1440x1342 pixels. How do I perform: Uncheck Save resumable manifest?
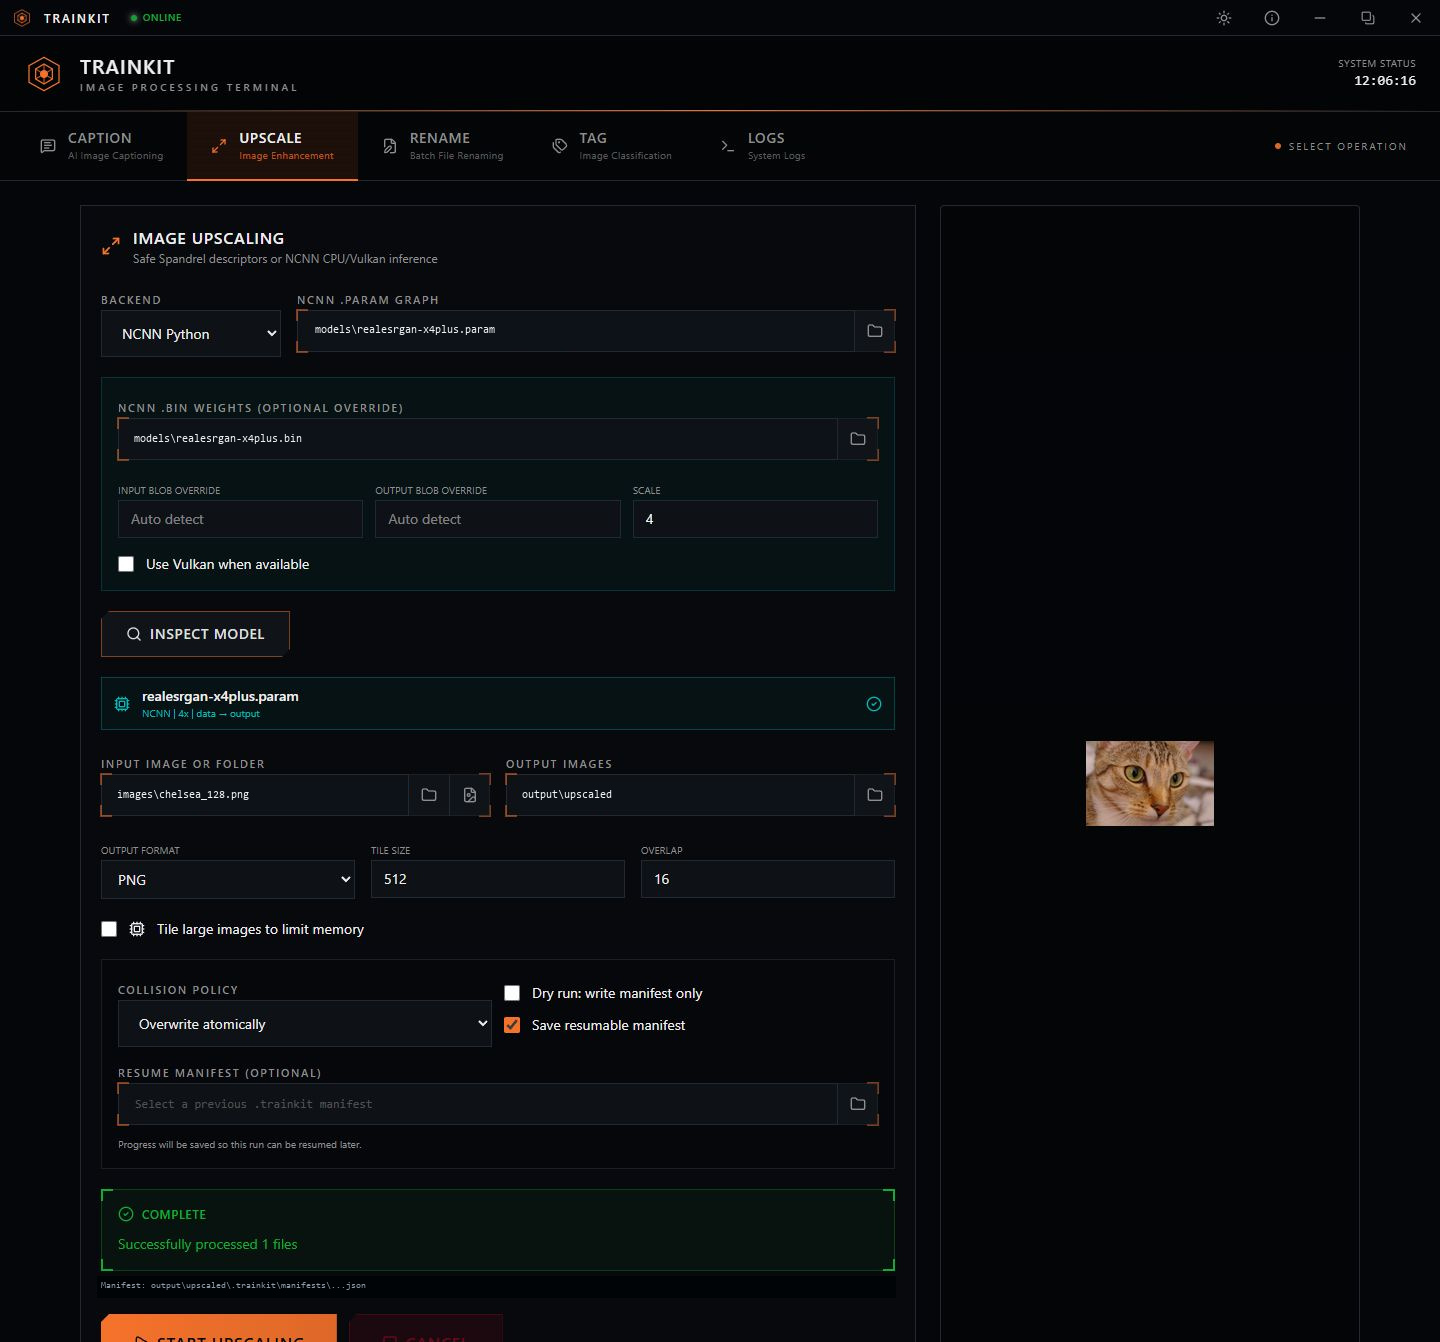[512, 1025]
